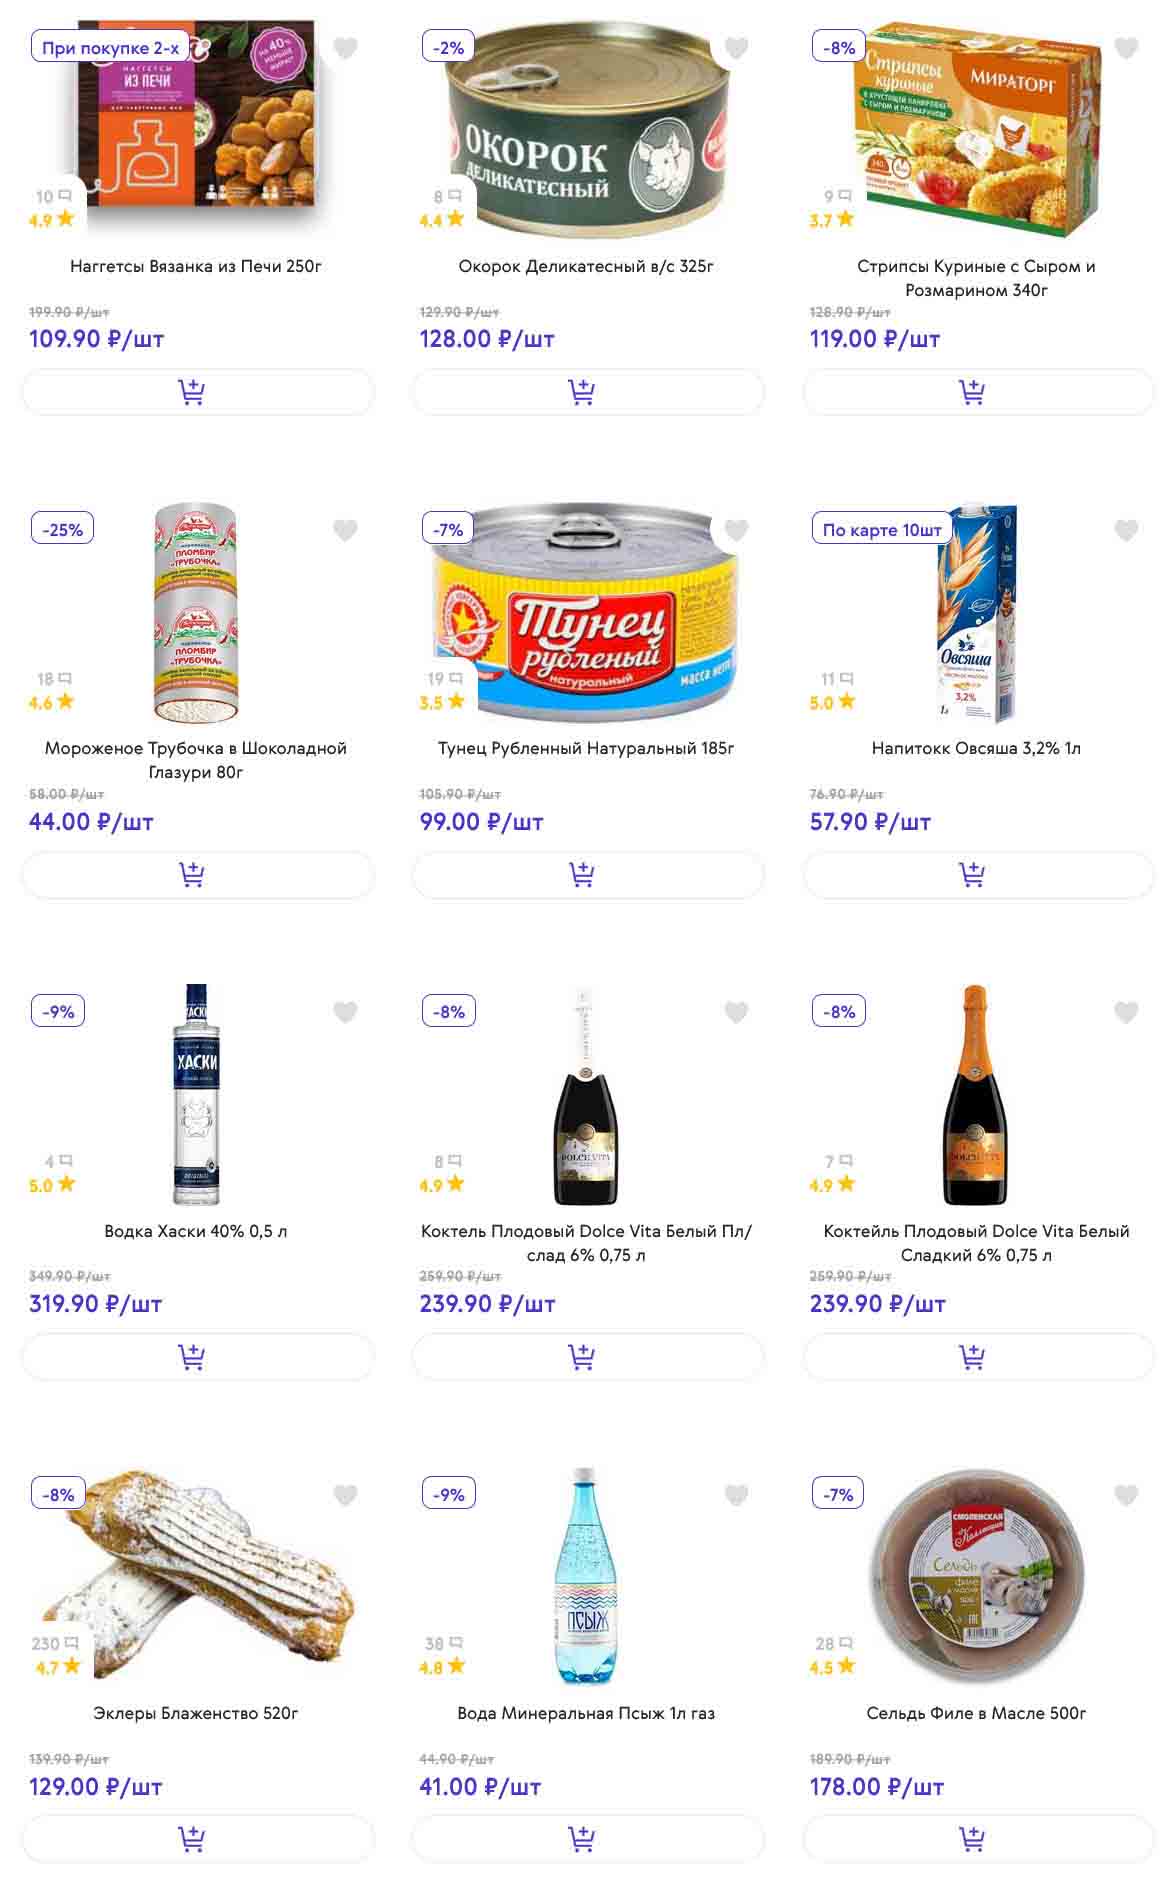Open the 230 reviews count on Эклеры
This screenshot has width=1174, height=1890.
click(x=54, y=1643)
